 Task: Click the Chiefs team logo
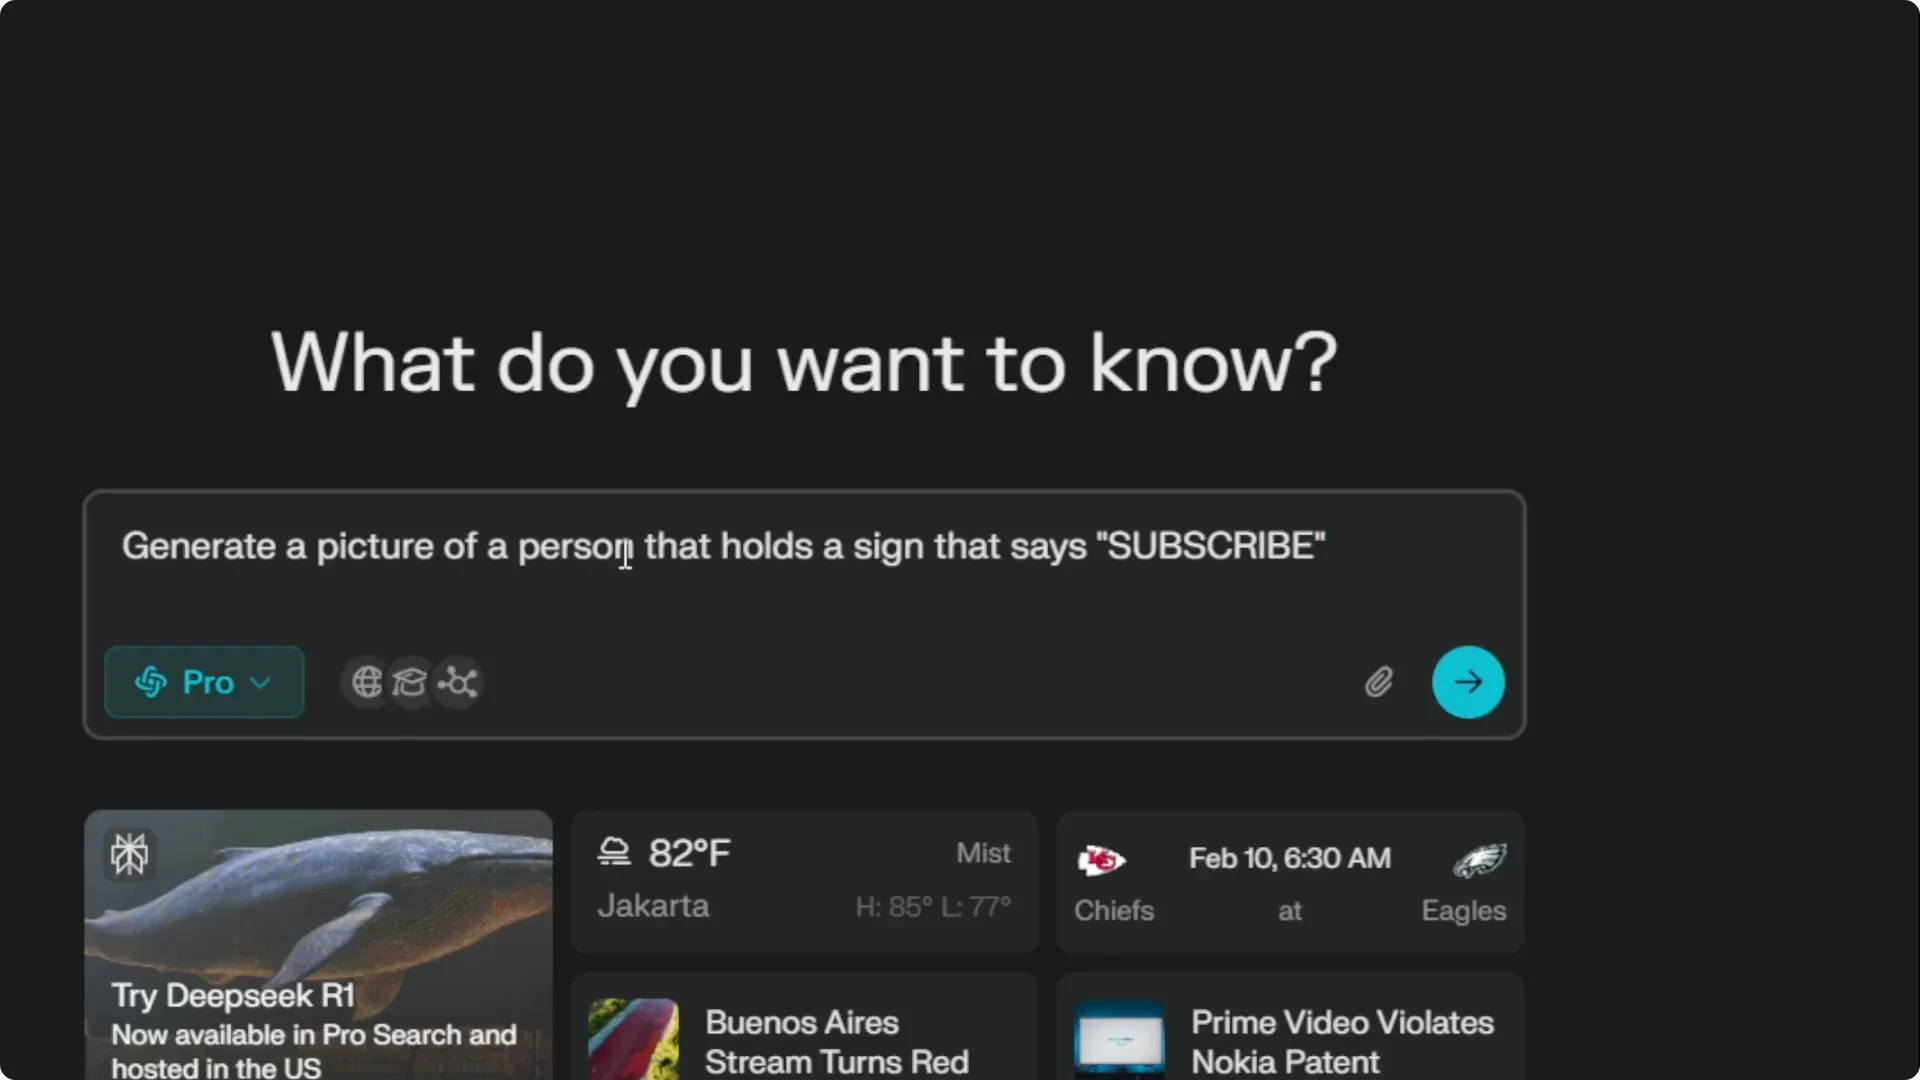pyautogui.click(x=1101, y=859)
